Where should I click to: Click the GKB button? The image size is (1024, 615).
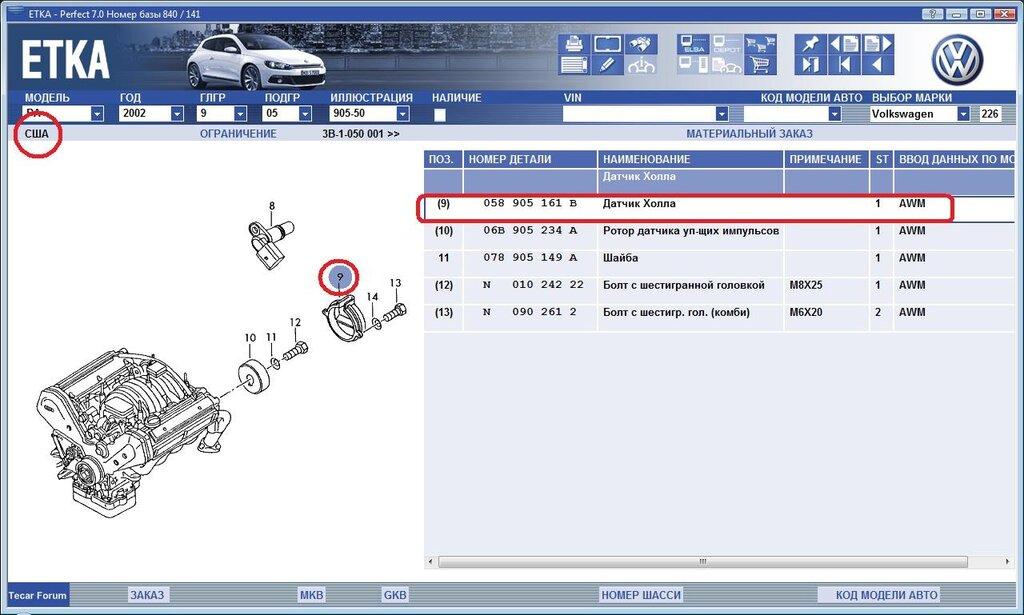(394, 595)
